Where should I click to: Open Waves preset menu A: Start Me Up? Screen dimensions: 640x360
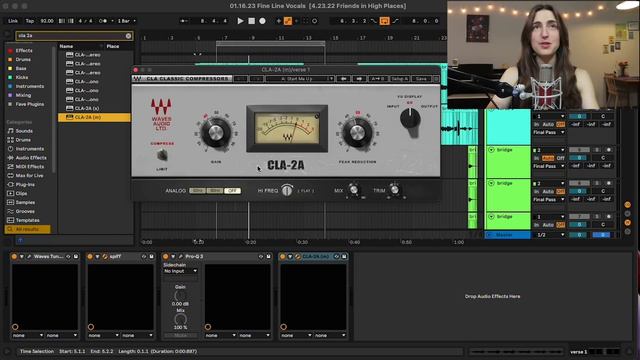(x=300, y=79)
